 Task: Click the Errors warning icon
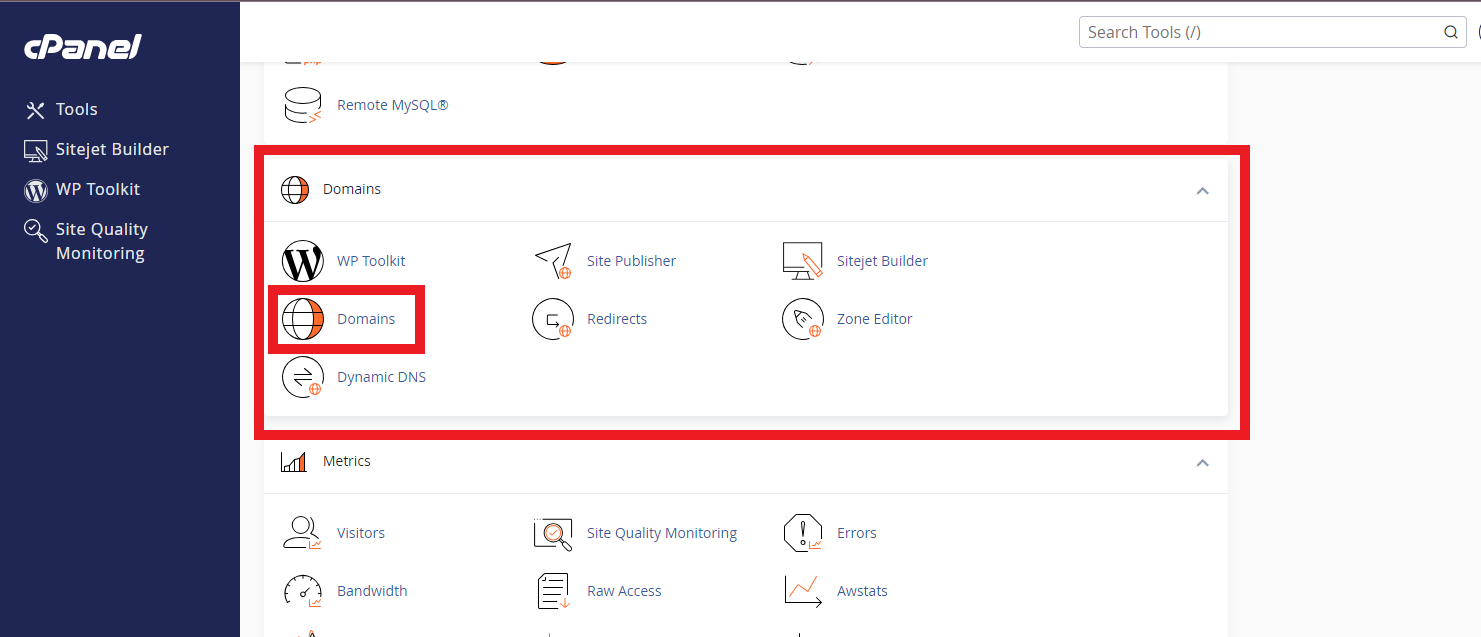pyautogui.click(x=803, y=533)
